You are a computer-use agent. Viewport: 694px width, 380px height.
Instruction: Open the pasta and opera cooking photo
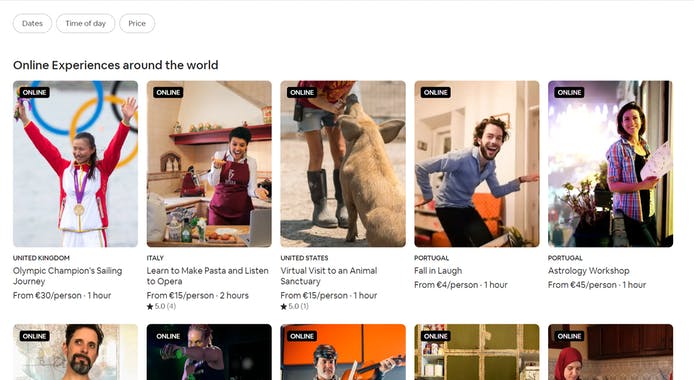click(x=209, y=164)
